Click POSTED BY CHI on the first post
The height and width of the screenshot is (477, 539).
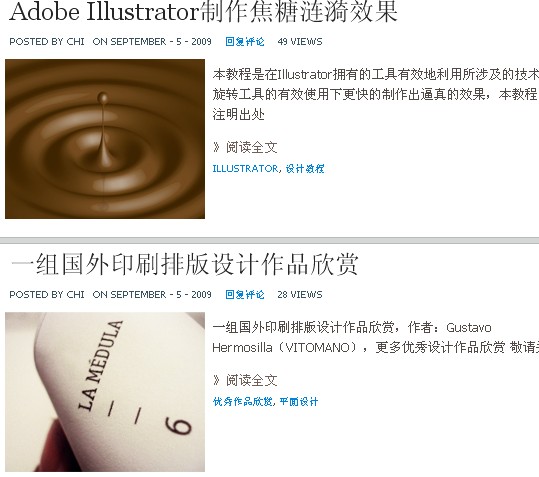tap(47, 42)
